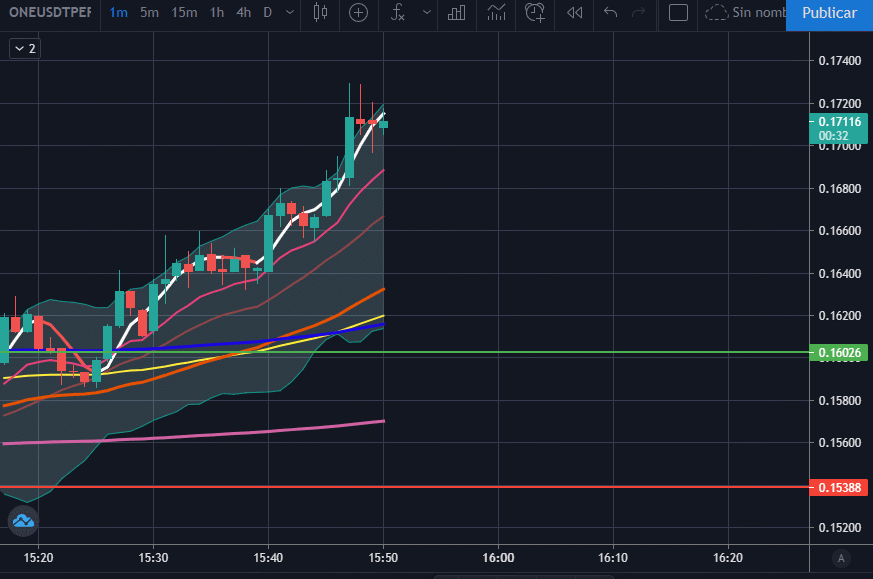Click the 16:20 time axis label

[x=728, y=558]
